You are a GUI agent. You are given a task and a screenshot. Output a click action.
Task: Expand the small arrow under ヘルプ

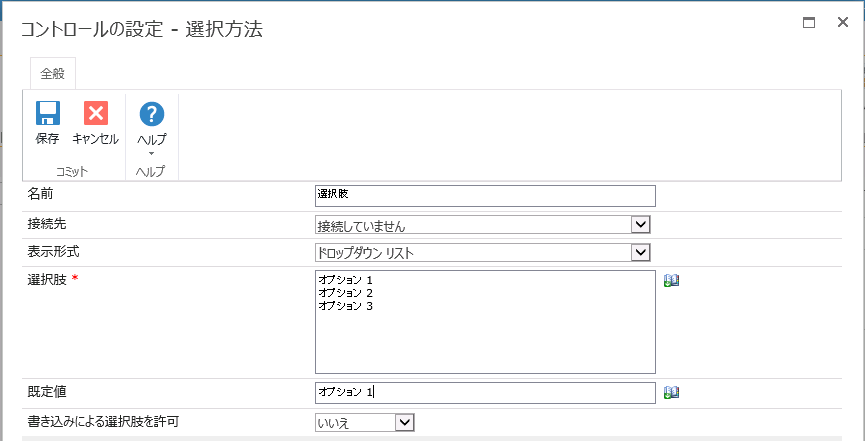pyautogui.click(x=151, y=154)
